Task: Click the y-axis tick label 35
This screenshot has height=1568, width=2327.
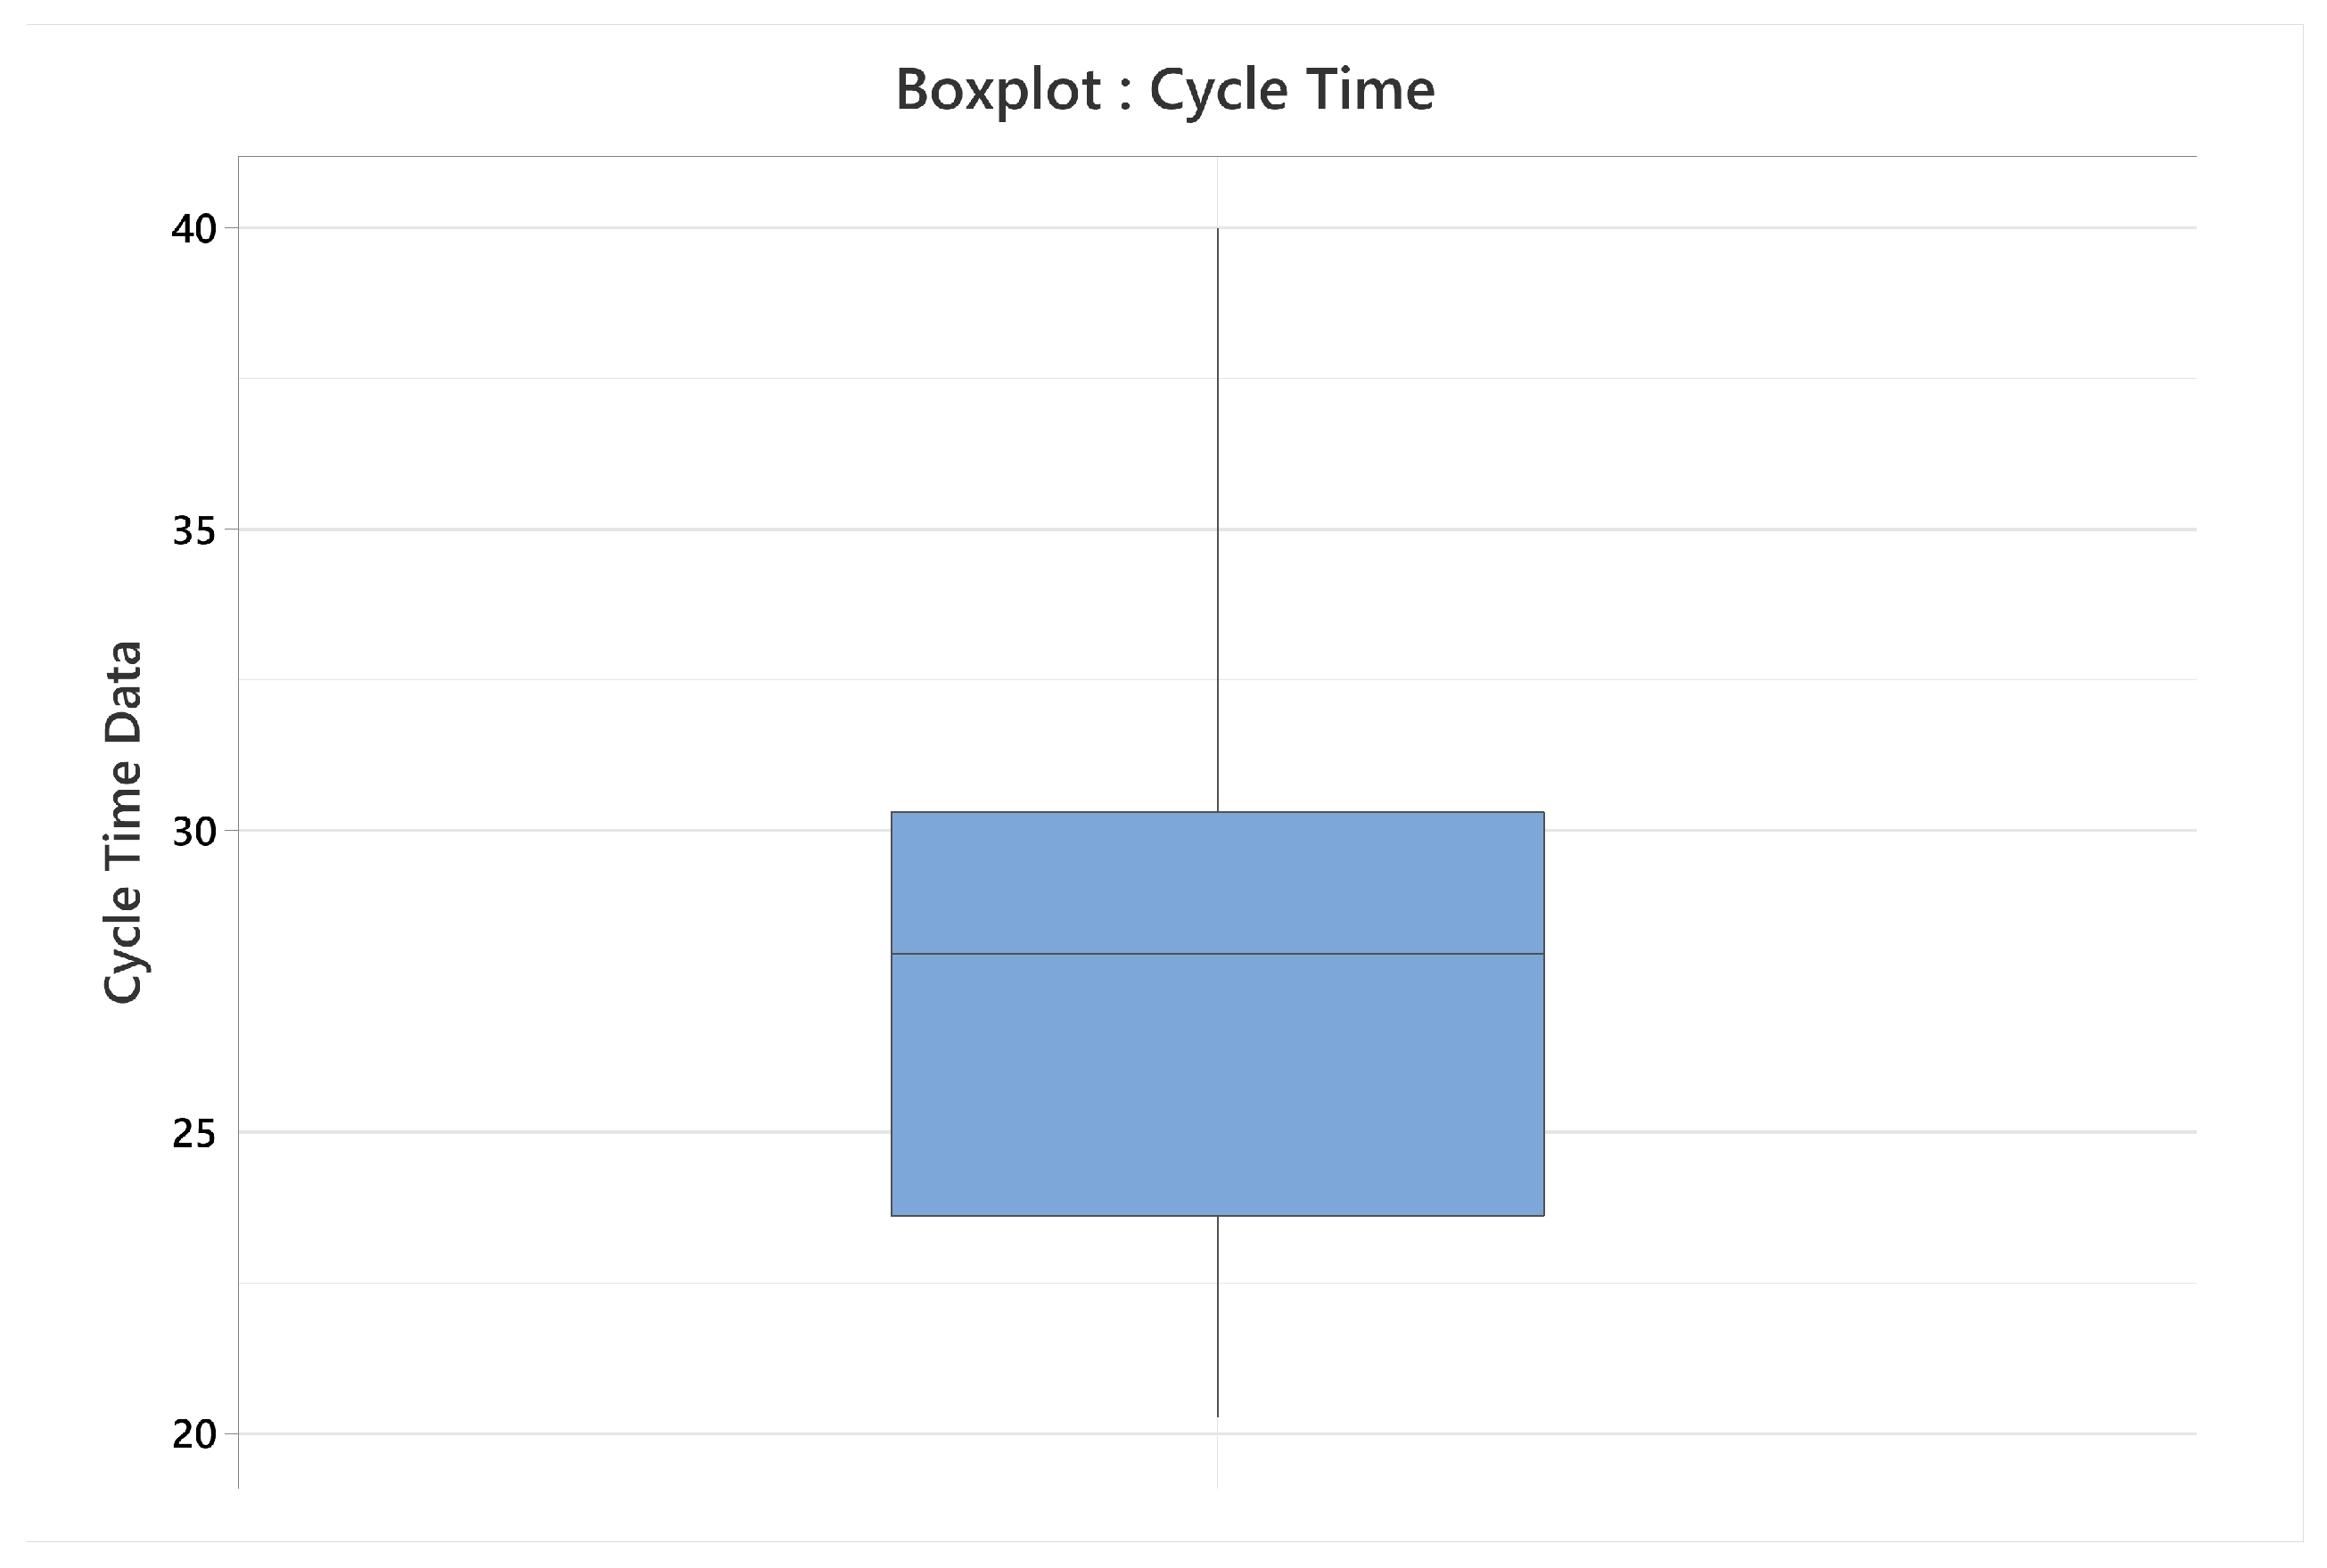Action: (194, 531)
